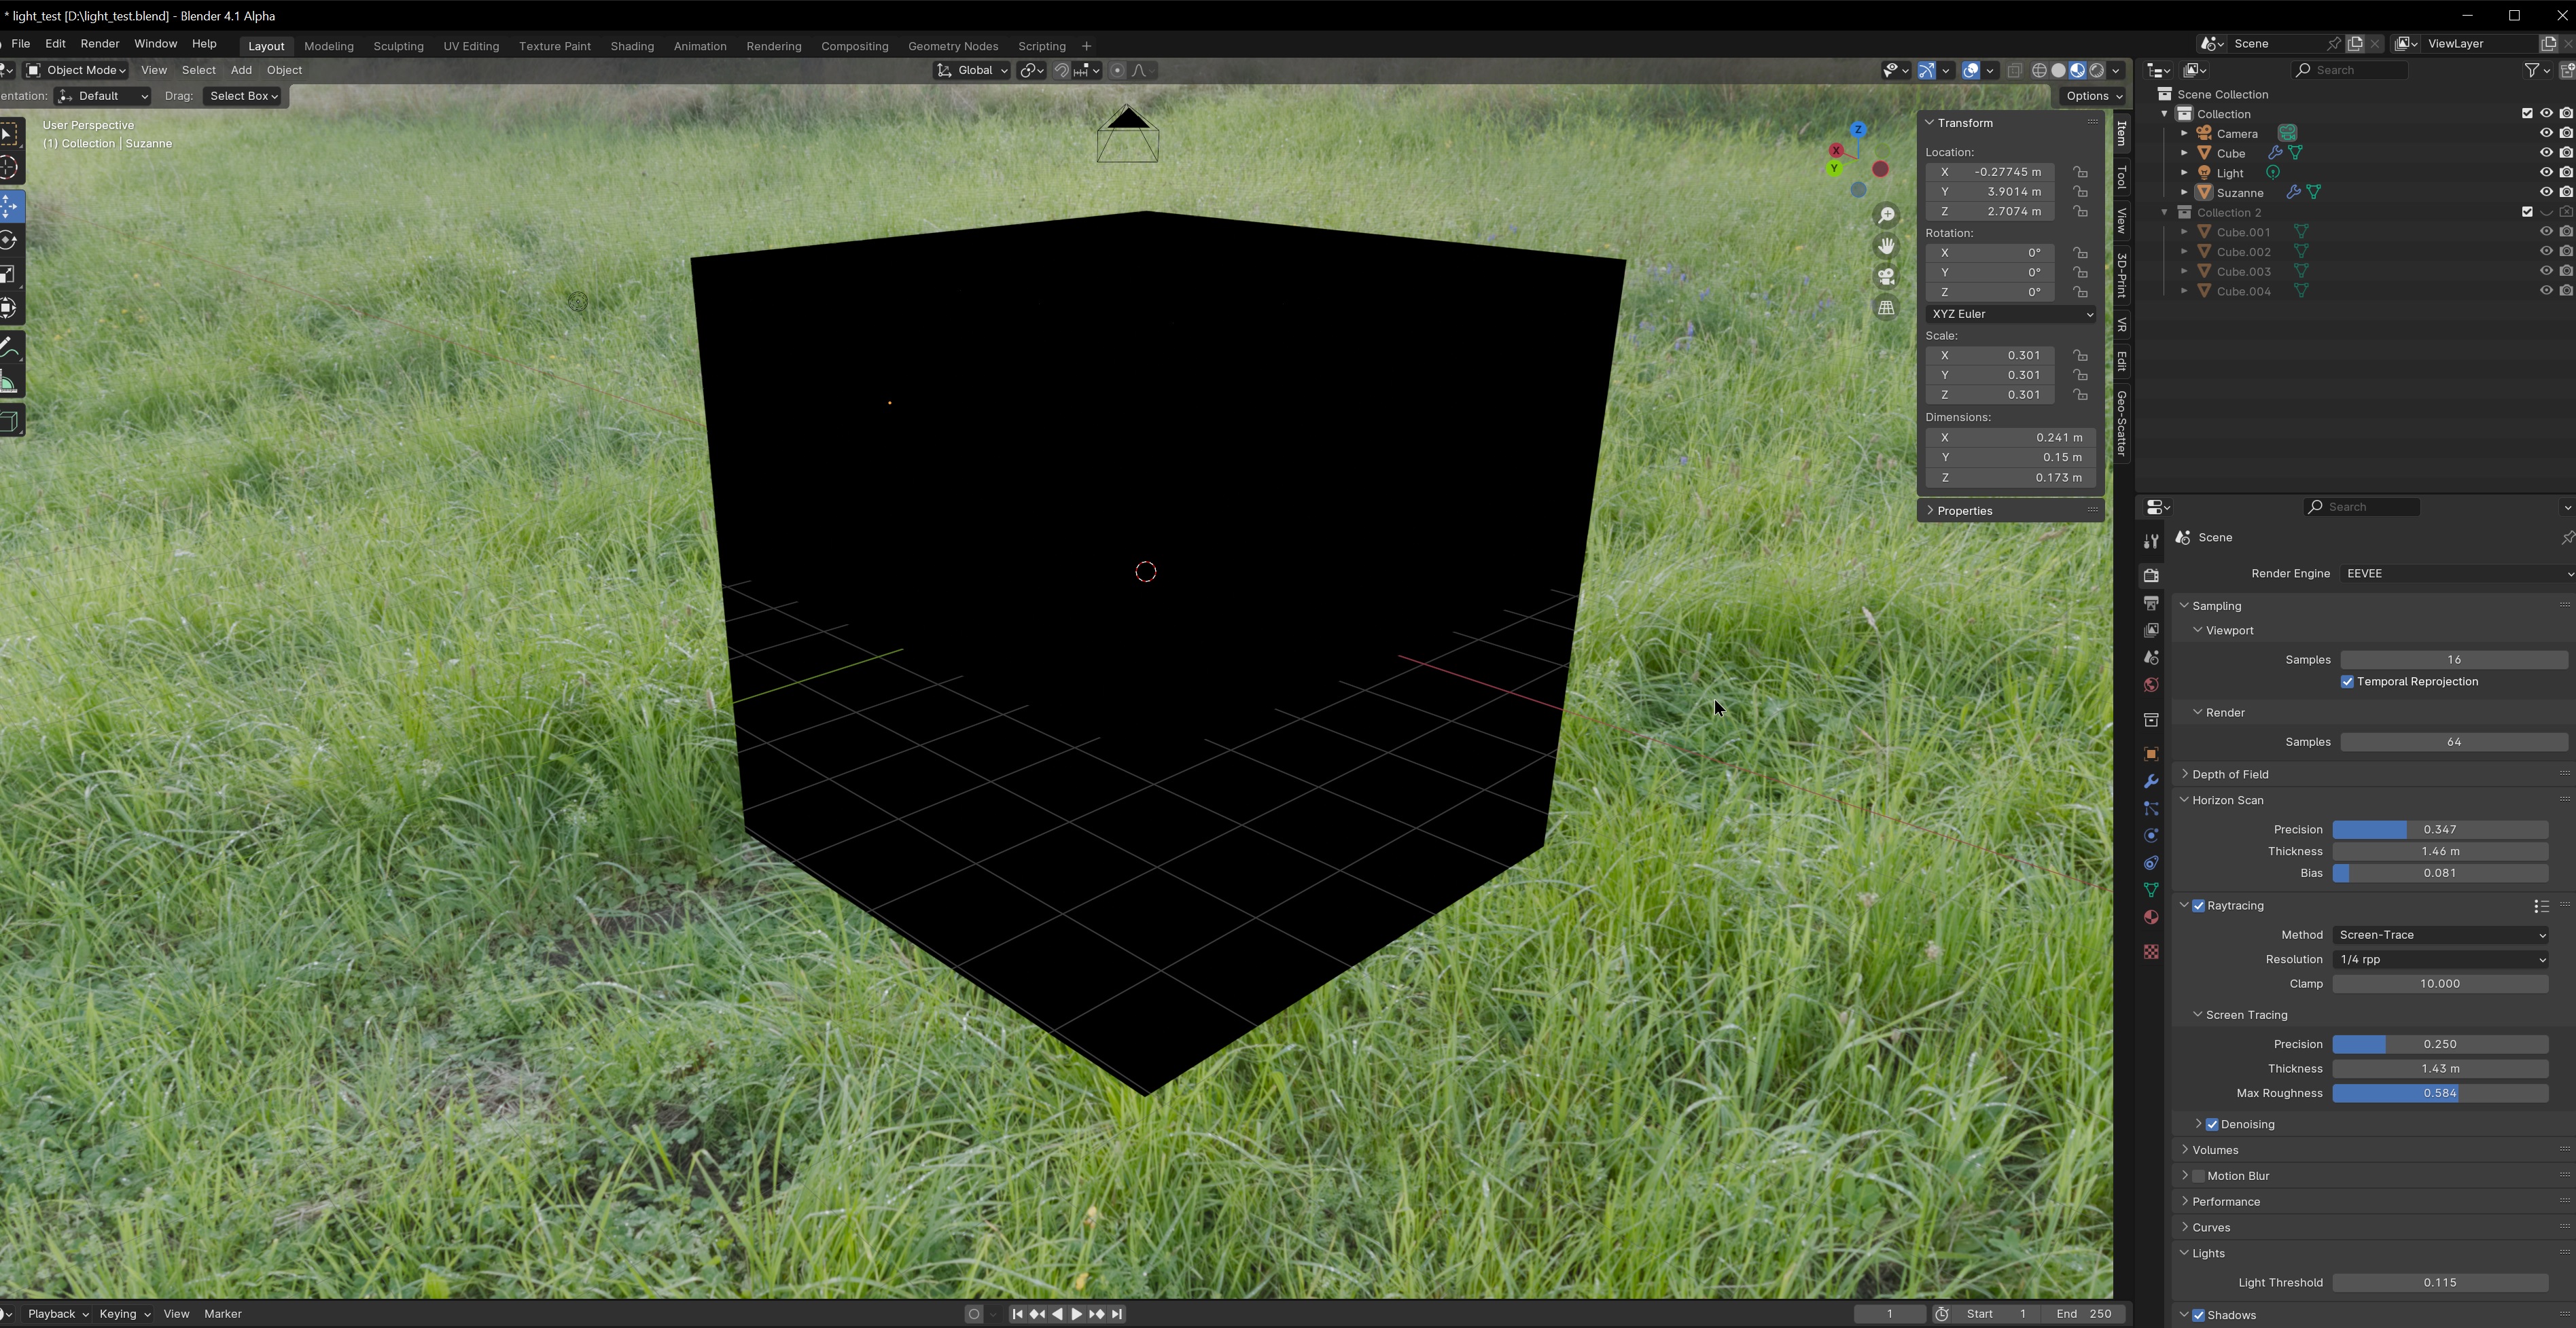Switch to the Shading workspace tab
The image size is (2576, 1328).
coord(631,45)
